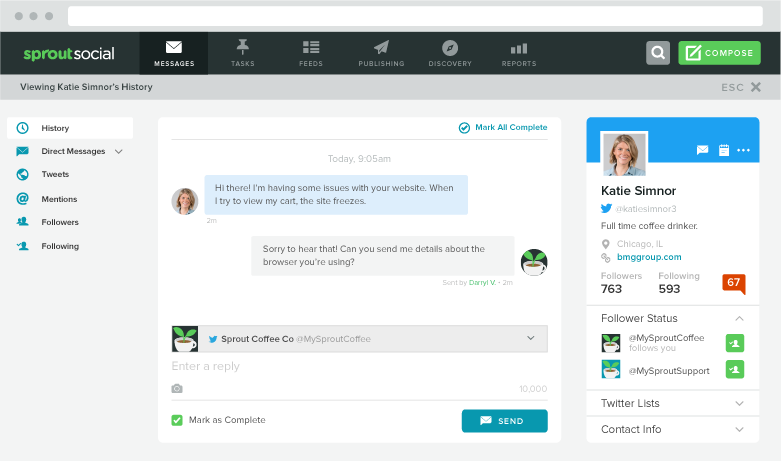Click the profile calendar icon

coord(724,150)
